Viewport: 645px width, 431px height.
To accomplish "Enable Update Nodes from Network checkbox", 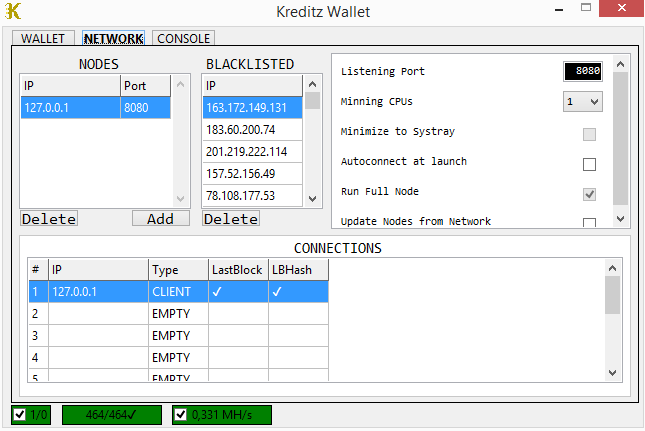I will pos(589,222).
